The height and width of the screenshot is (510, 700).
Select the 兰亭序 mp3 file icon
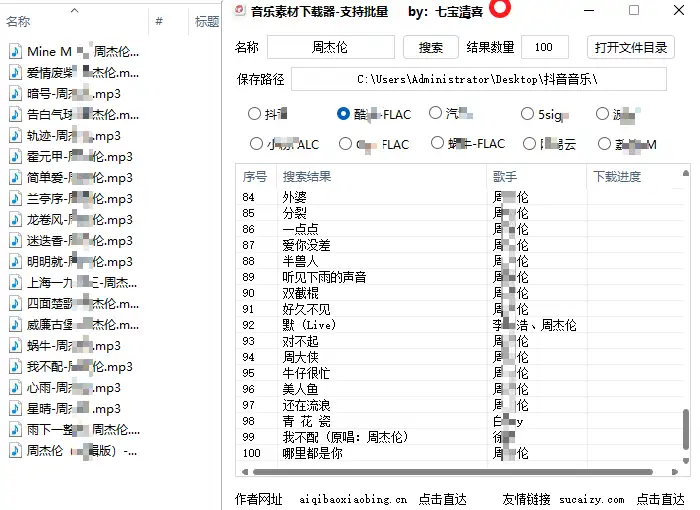(x=15, y=198)
